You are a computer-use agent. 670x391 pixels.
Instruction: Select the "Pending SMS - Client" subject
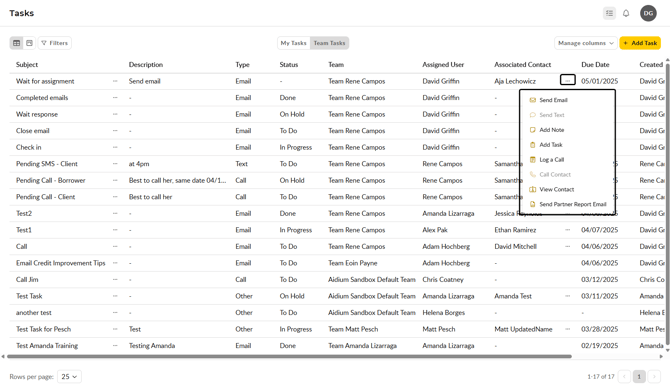47,164
